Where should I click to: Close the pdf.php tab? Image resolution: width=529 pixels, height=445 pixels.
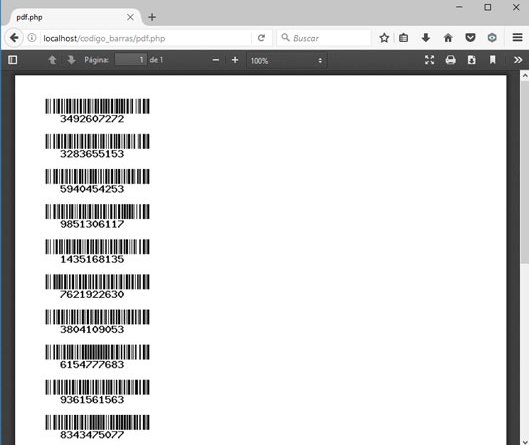point(130,17)
